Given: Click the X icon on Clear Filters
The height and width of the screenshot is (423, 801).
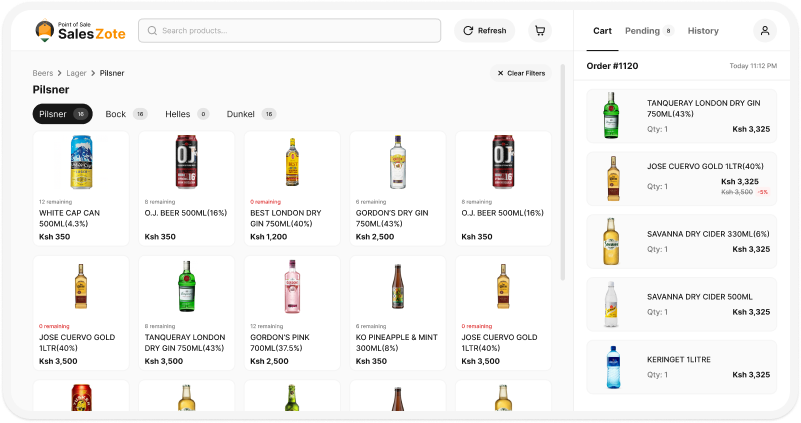Looking at the screenshot, I should 500,73.
